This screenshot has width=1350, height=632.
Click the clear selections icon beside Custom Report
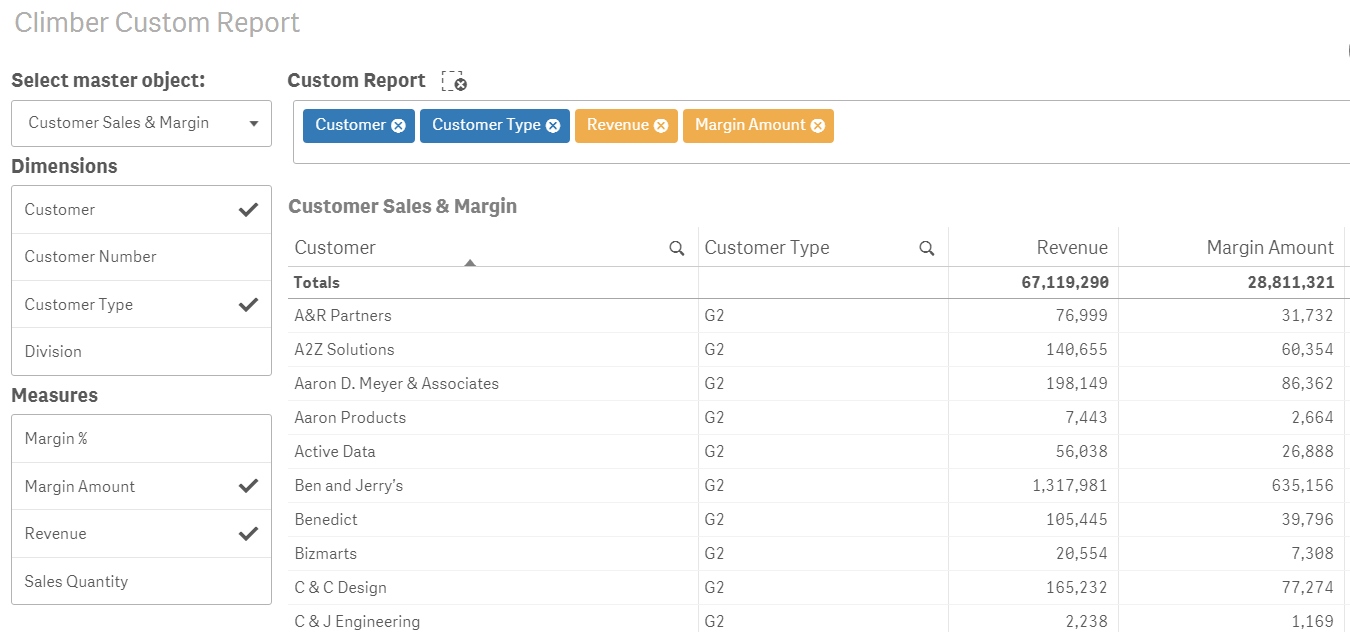(454, 81)
